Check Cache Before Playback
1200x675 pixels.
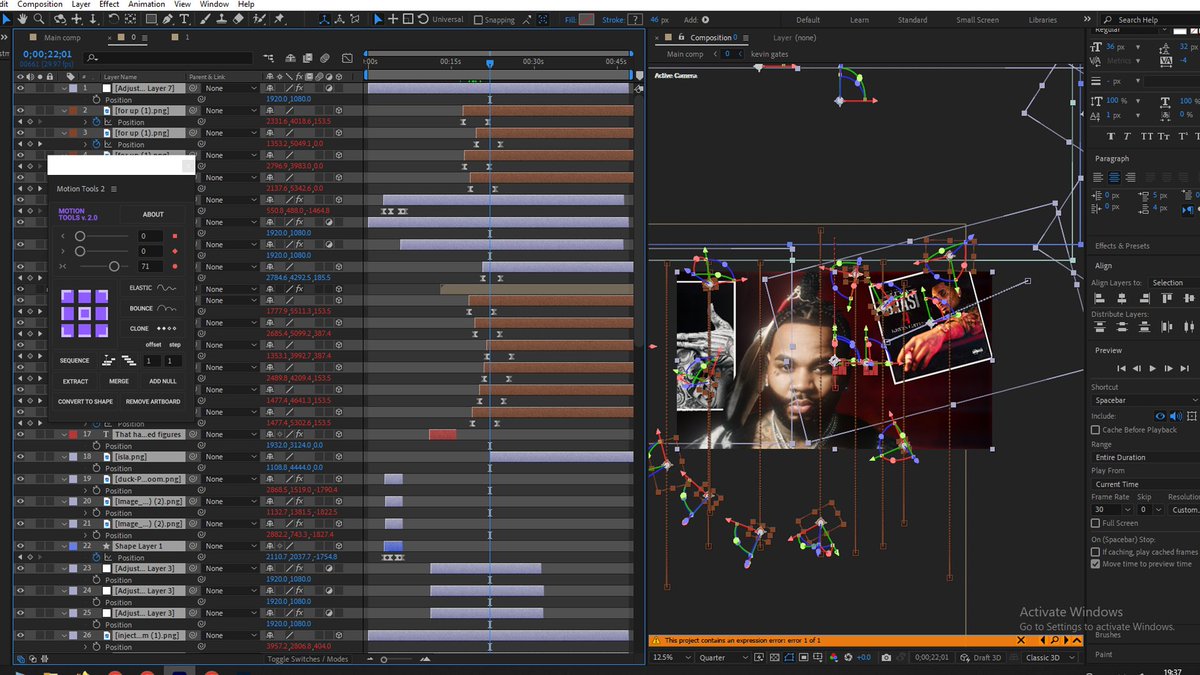coord(1096,430)
